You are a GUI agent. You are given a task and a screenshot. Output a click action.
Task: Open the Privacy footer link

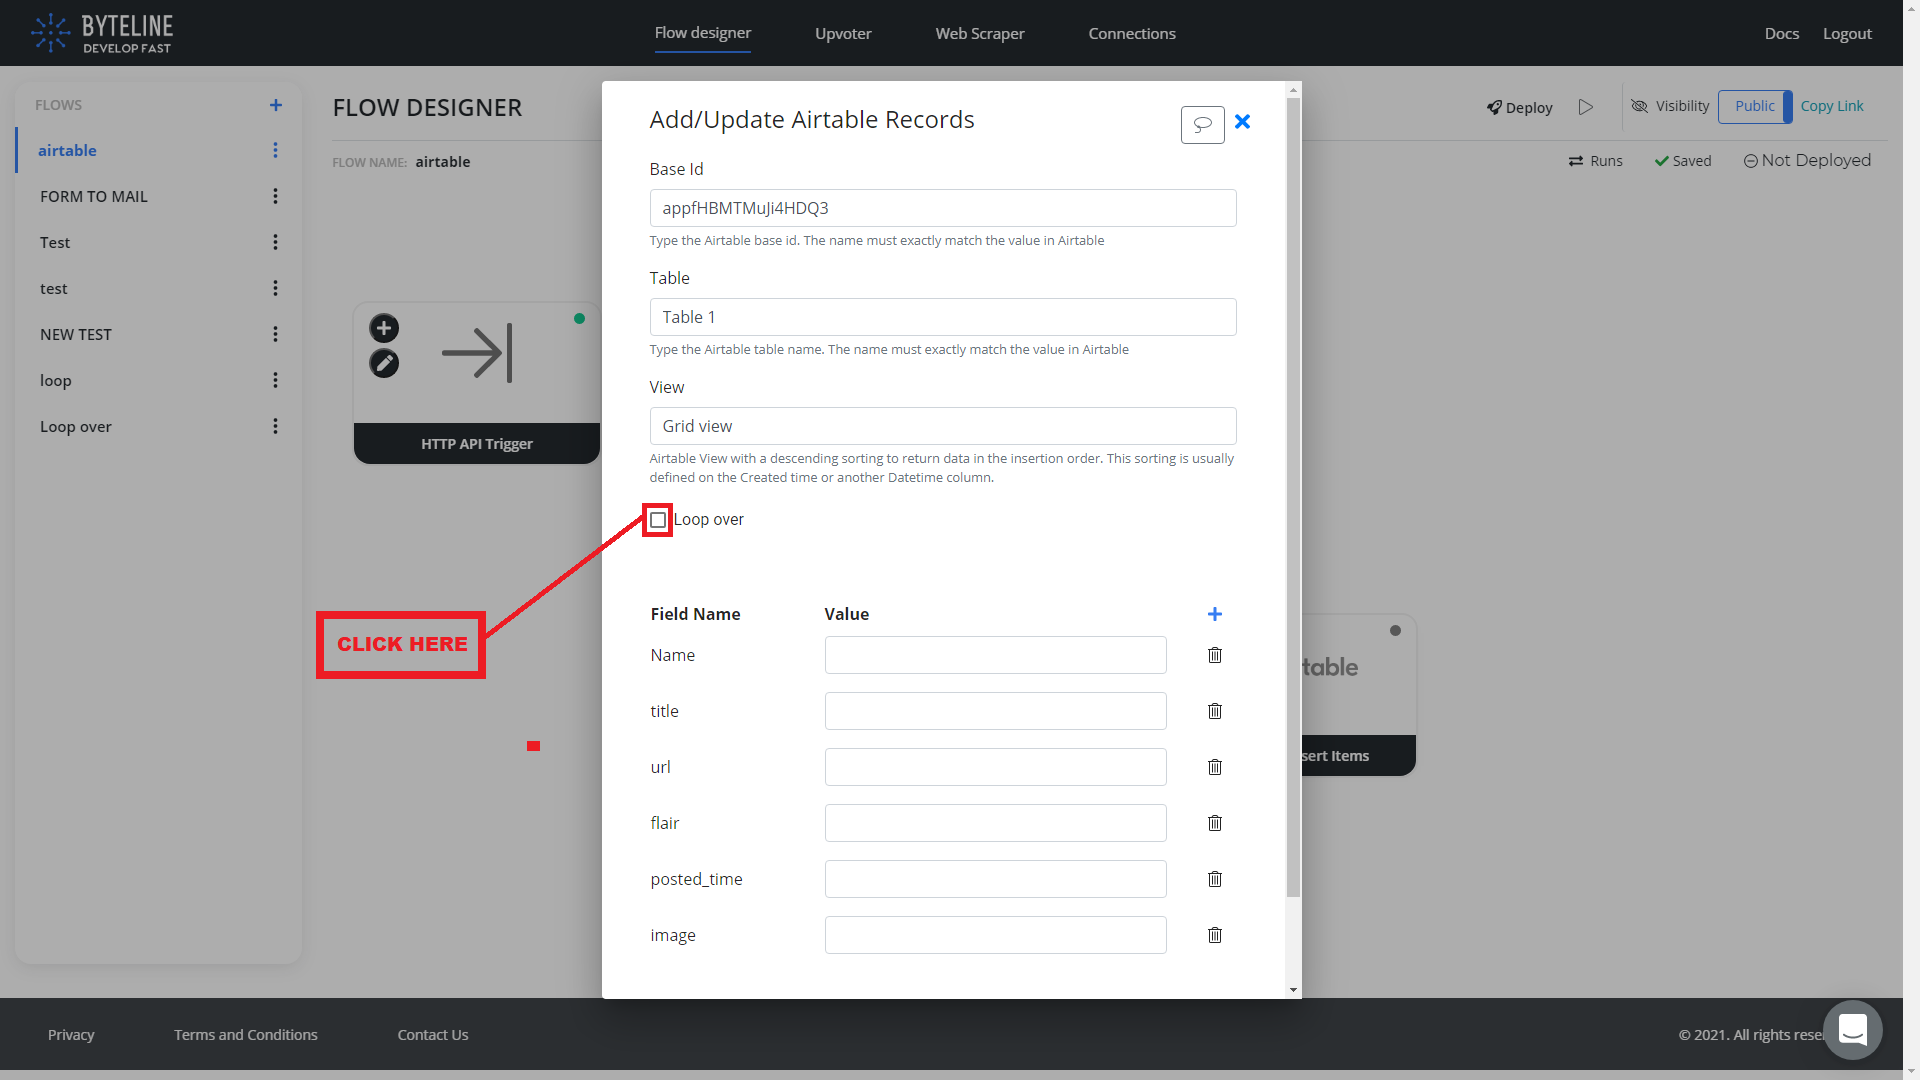point(71,1035)
